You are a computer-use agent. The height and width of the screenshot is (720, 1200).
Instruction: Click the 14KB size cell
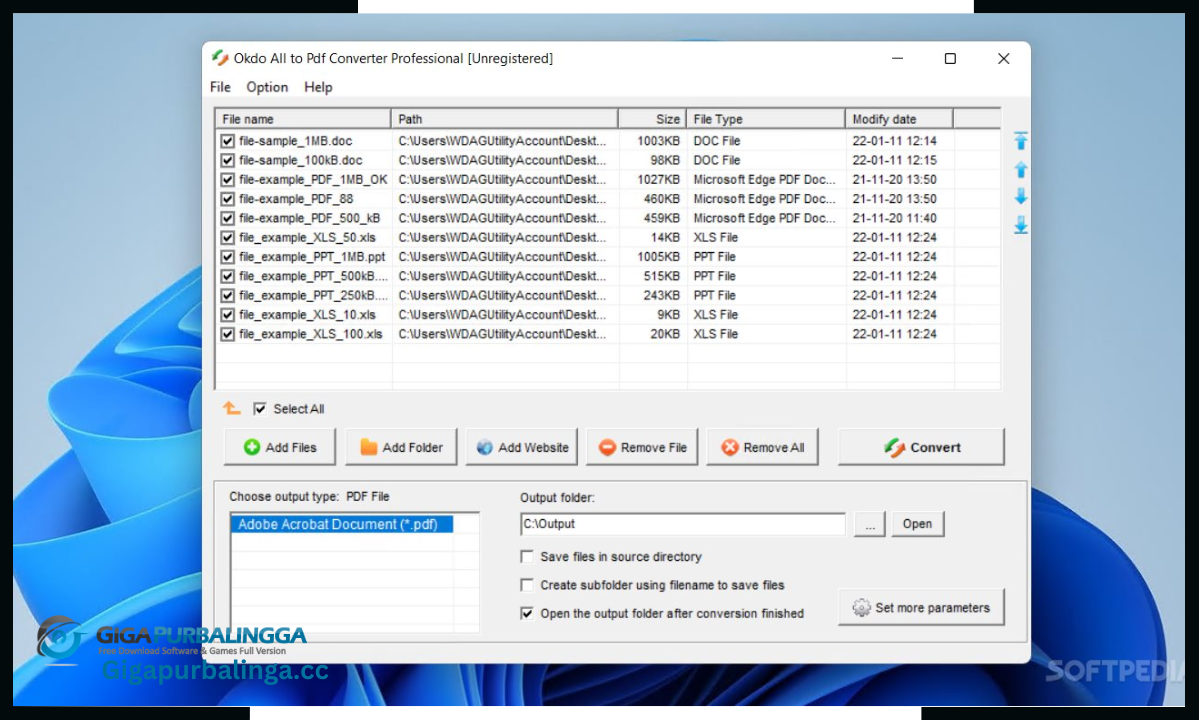664,238
